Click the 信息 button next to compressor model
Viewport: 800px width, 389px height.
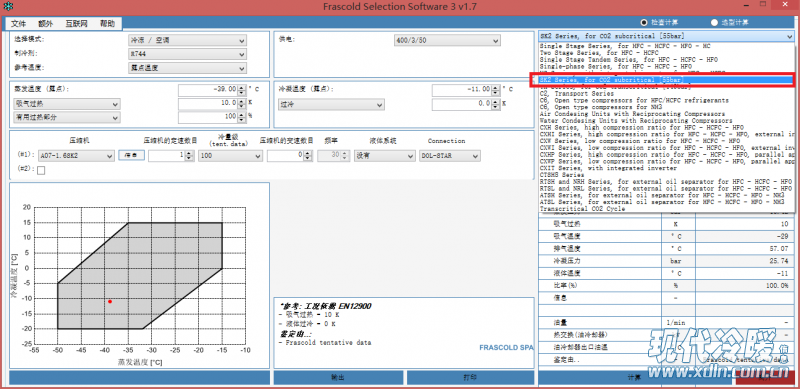[x=132, y=156]
